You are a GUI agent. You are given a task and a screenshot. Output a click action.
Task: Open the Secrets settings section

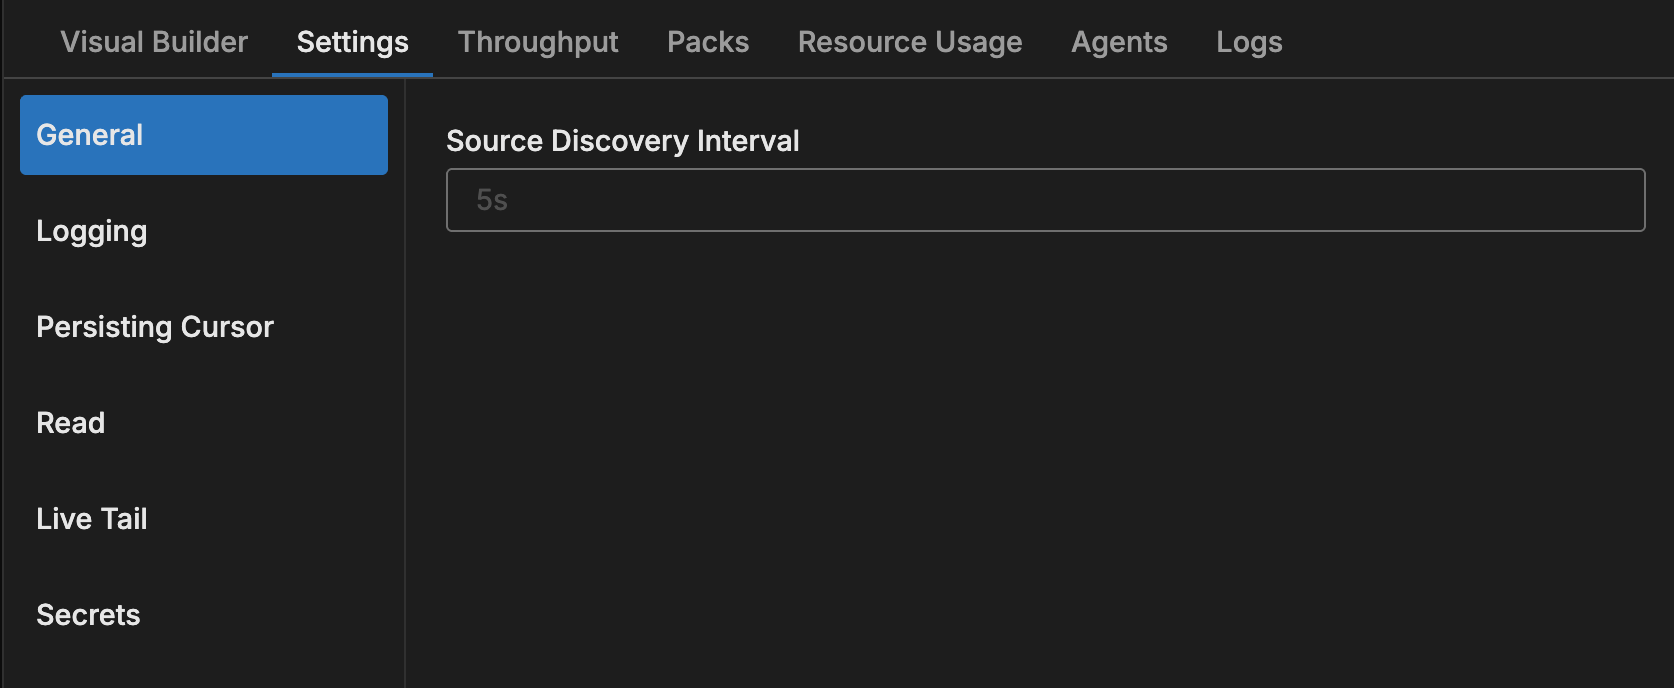point(88,615)
